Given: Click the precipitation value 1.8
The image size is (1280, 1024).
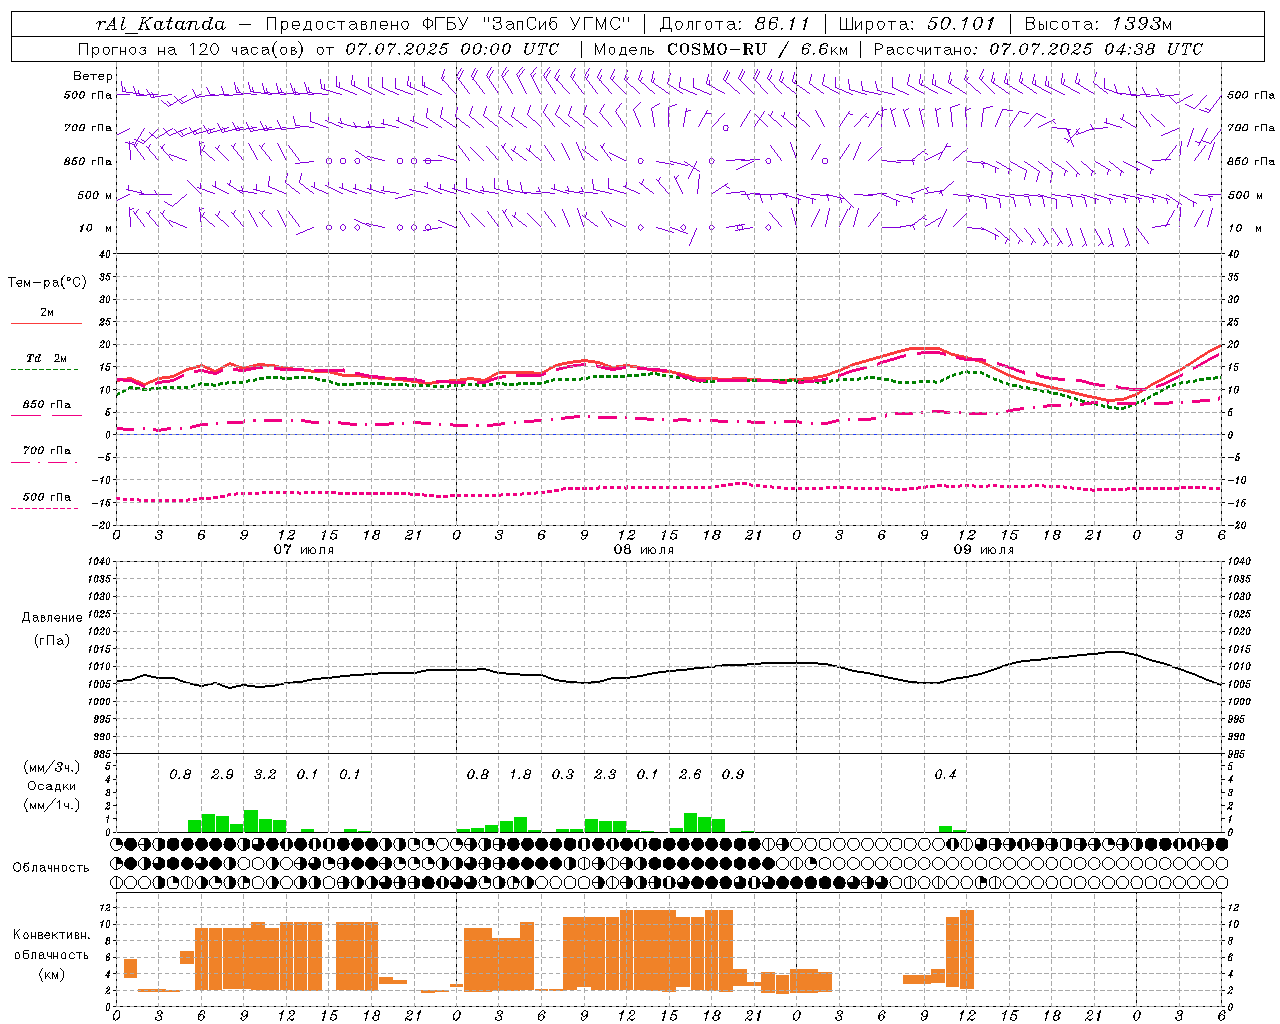Looking at the screenshot, I should click(x=520, y=774).
